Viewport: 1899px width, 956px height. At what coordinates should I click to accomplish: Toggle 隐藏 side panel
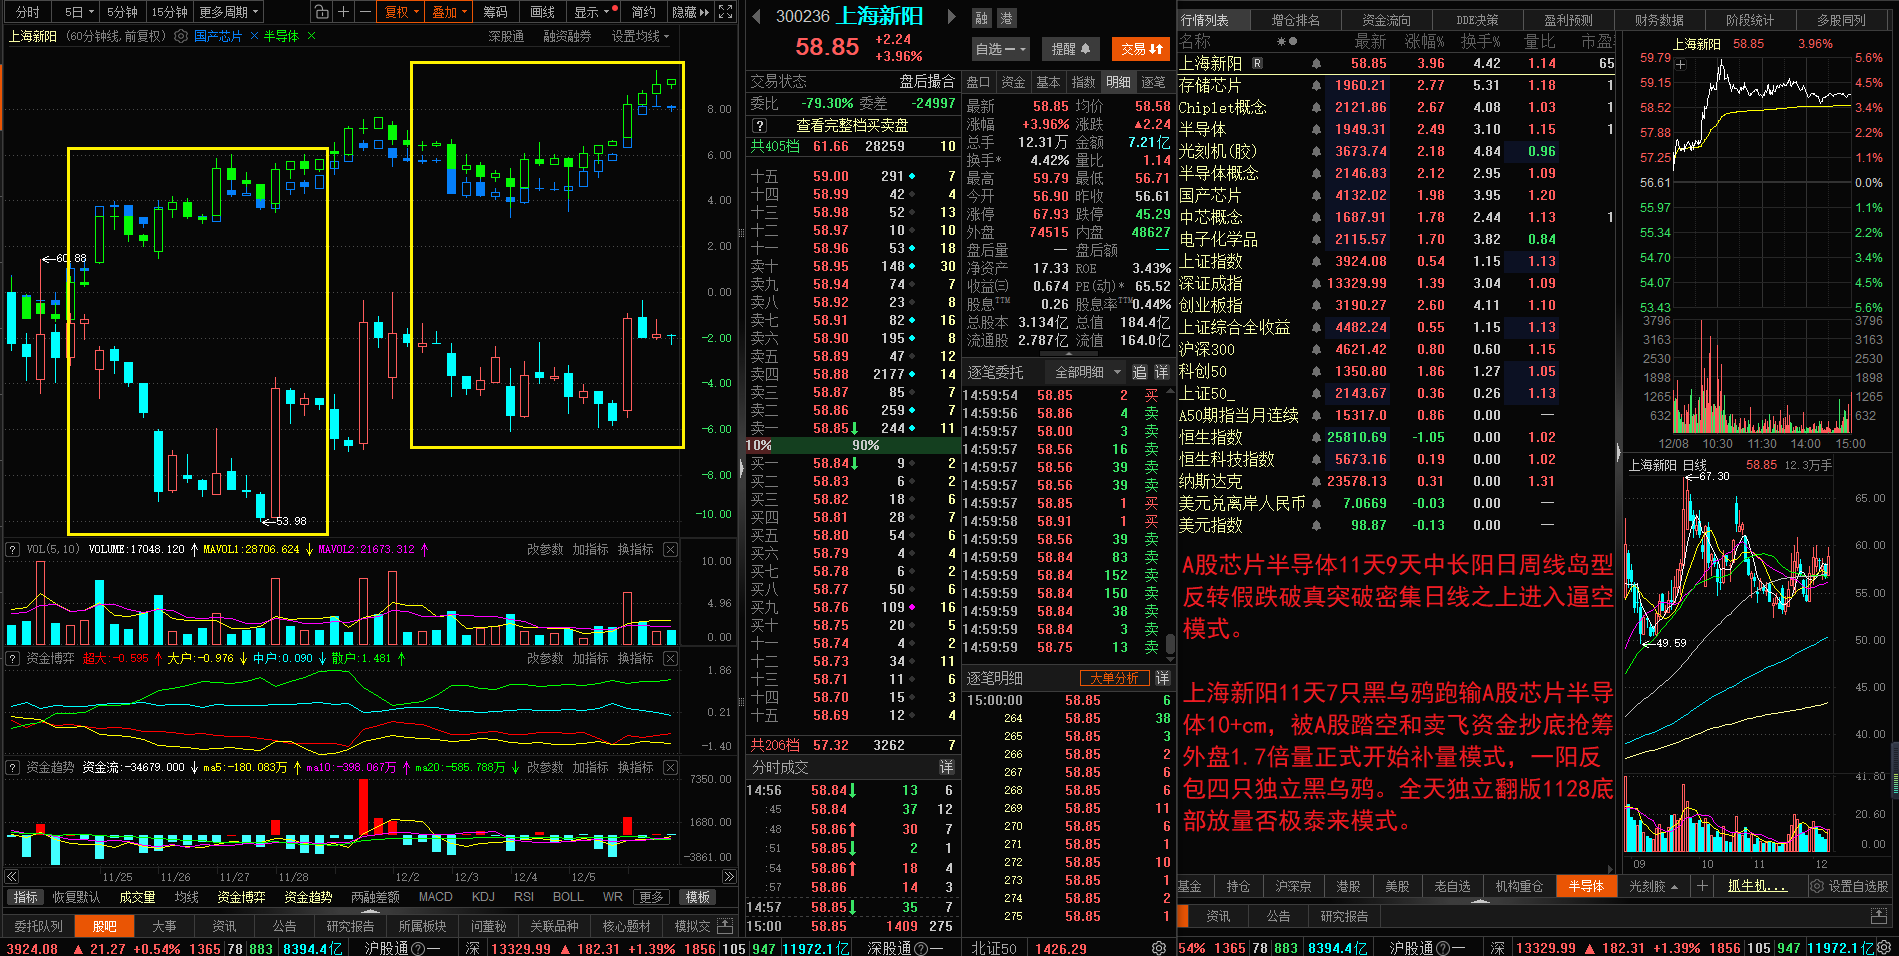(690, 12)
